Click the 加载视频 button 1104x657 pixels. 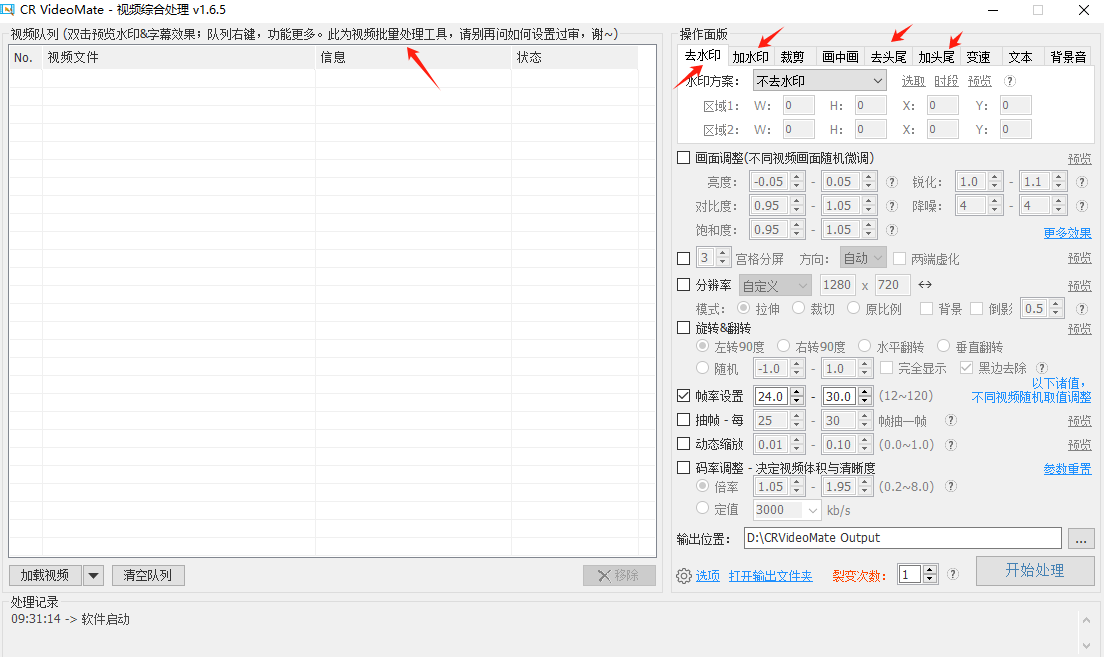coord(45,575)
